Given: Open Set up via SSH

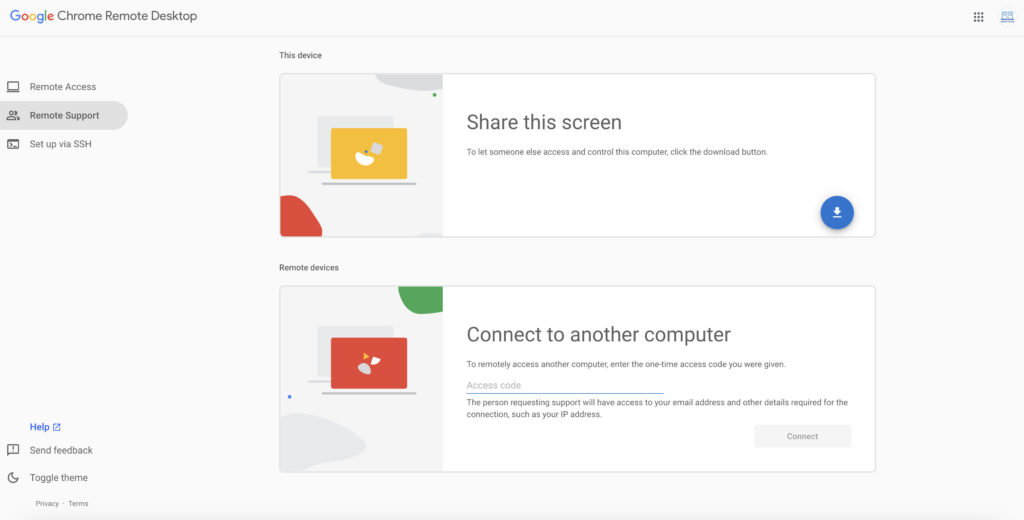Looking at the screenshot, I should 63,144.
